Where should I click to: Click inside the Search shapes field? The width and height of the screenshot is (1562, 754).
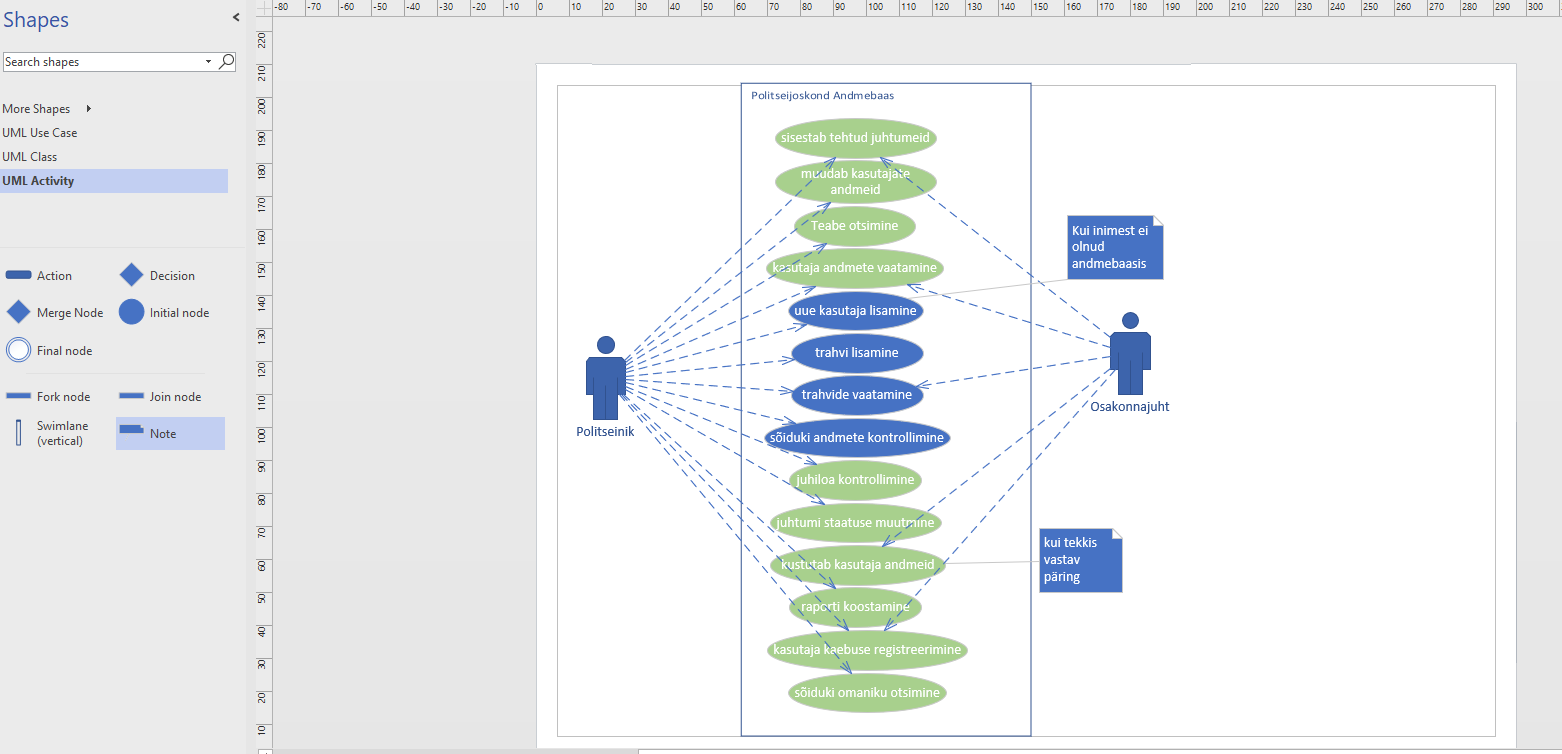pyautogui.click(x=100, y=62)
